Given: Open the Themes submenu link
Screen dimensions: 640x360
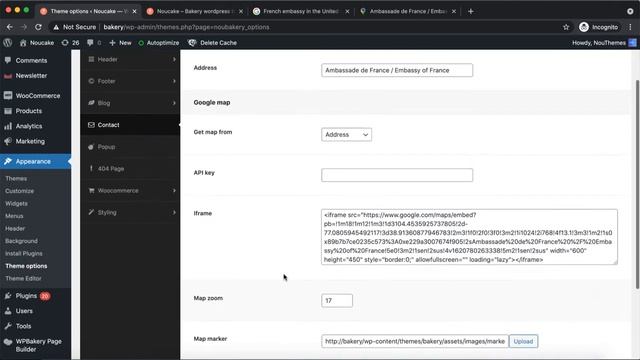Looking at the screenshot, I should point(16,178).
